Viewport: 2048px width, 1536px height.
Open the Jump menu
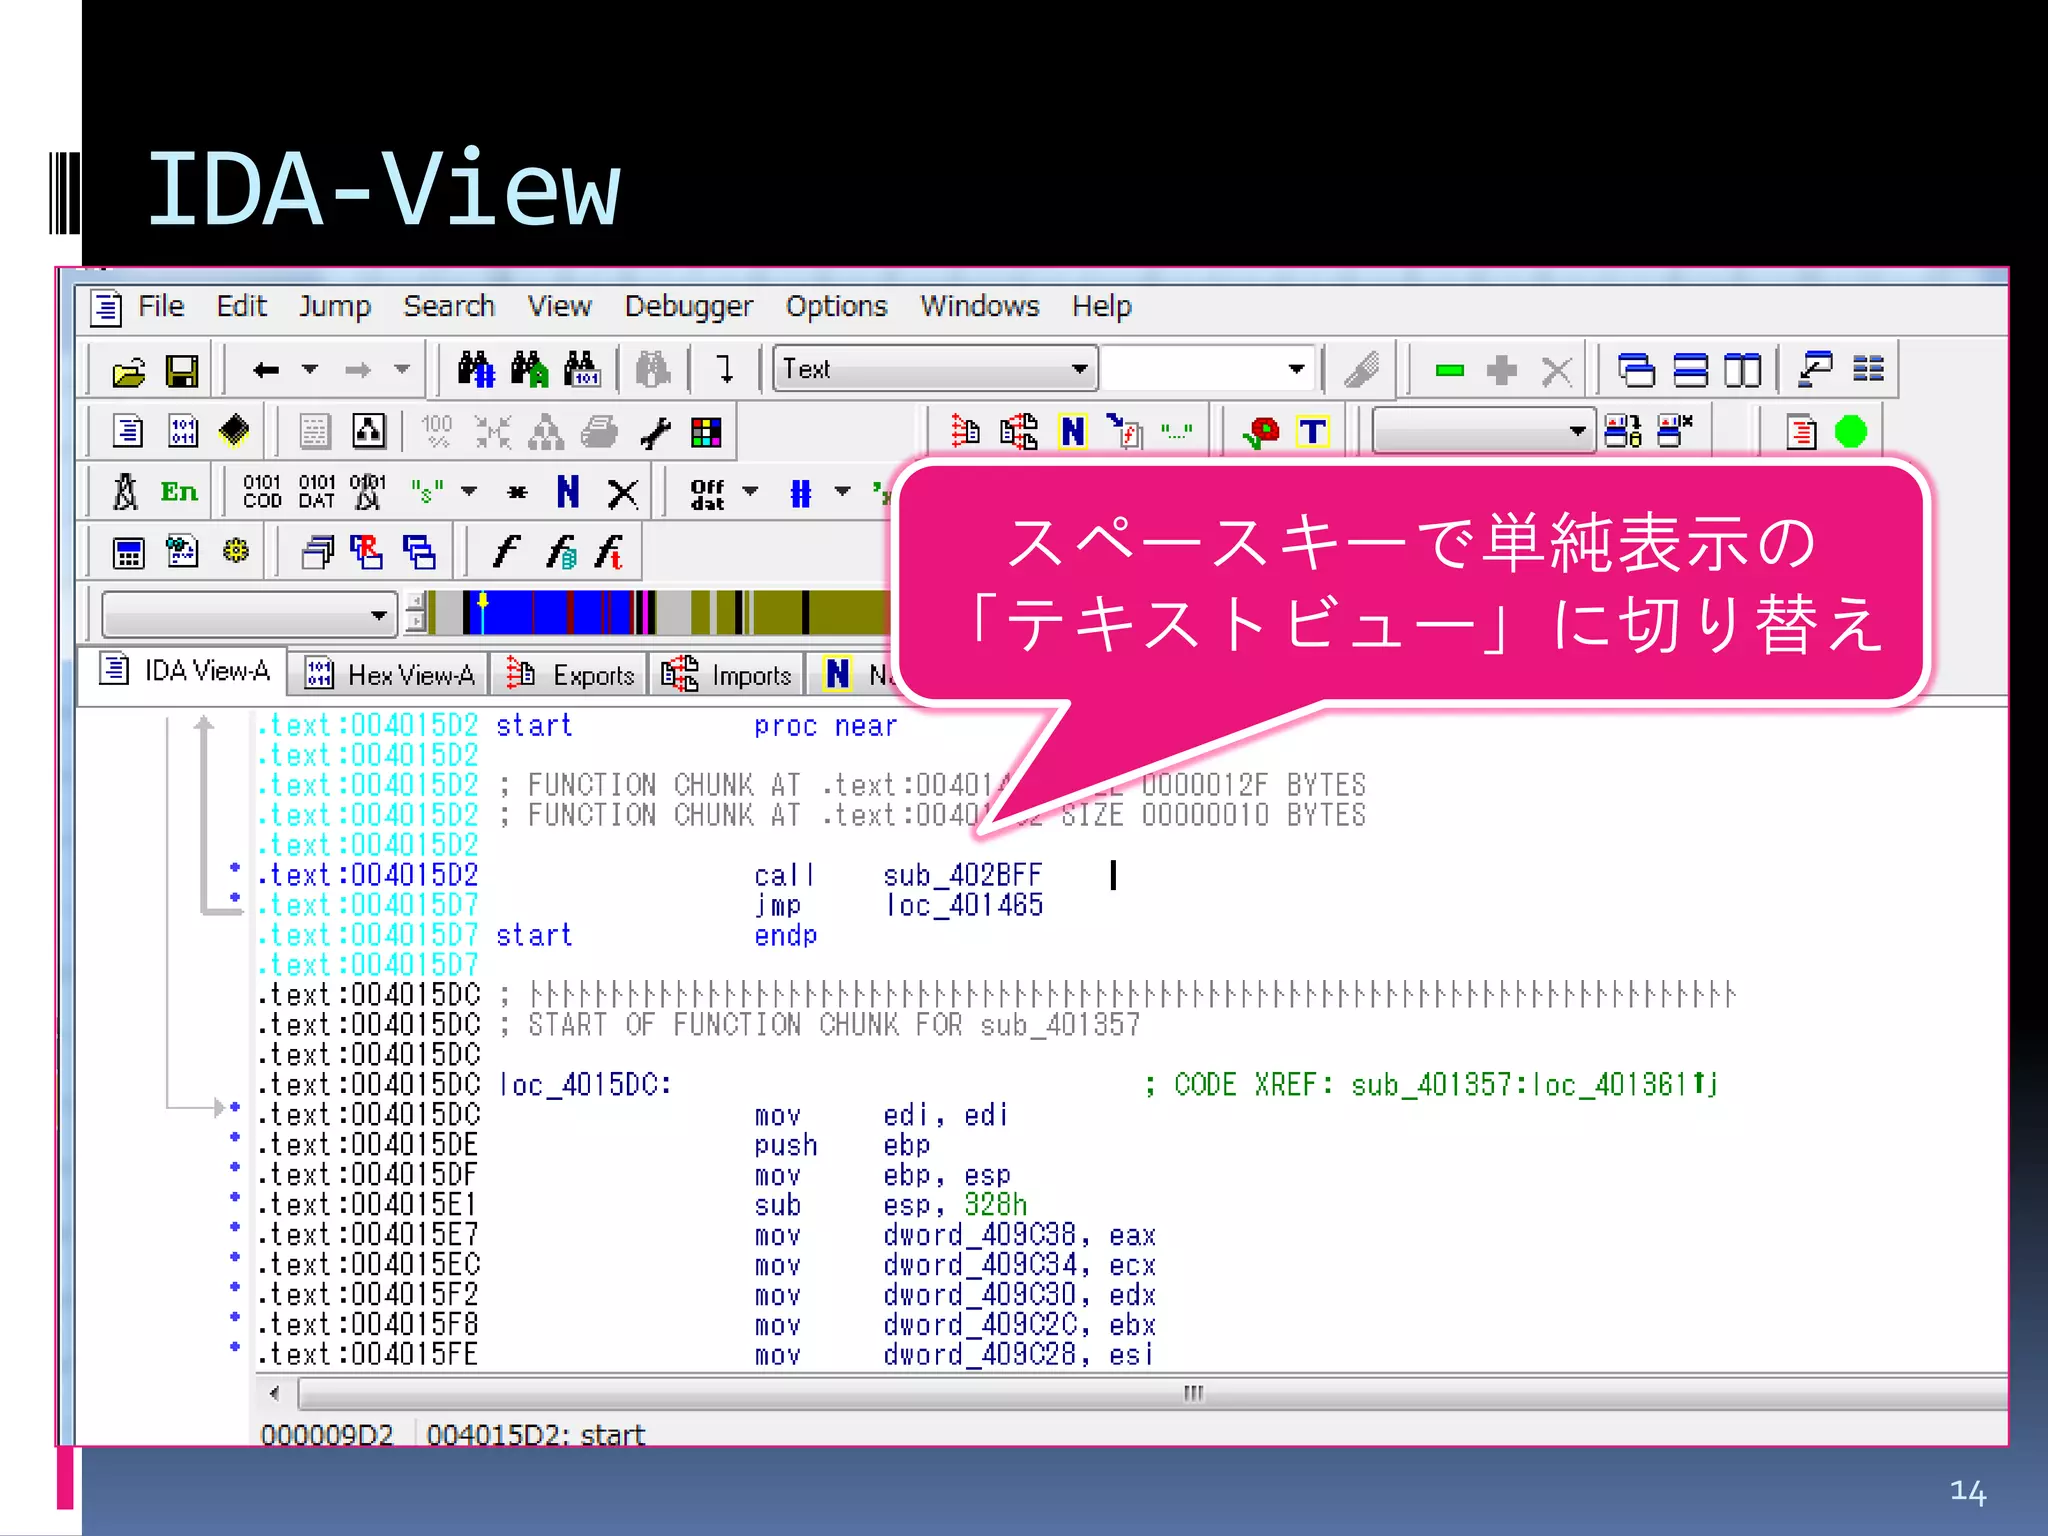(x=335, y=306)
